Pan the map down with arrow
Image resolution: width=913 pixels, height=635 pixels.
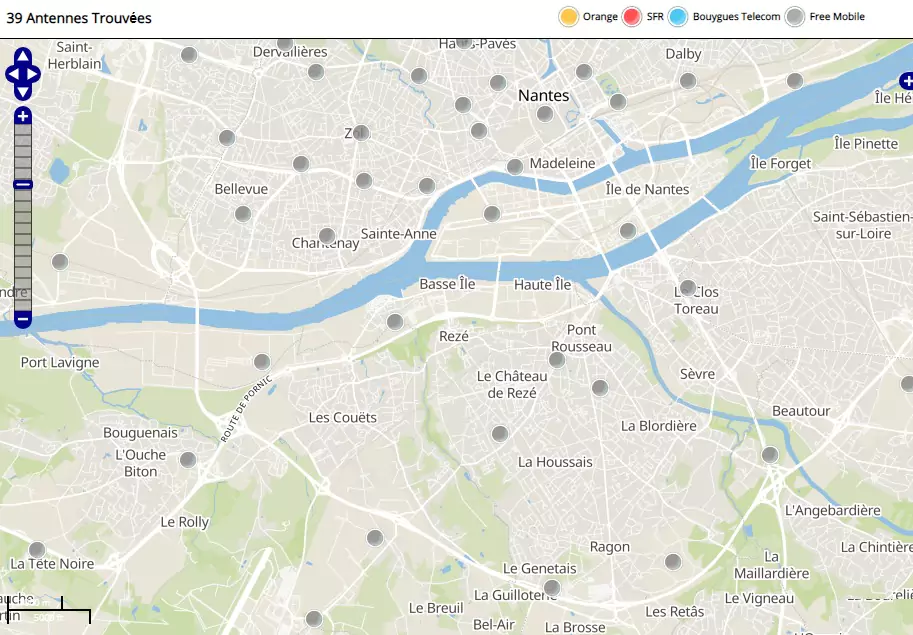click(23, 92)
